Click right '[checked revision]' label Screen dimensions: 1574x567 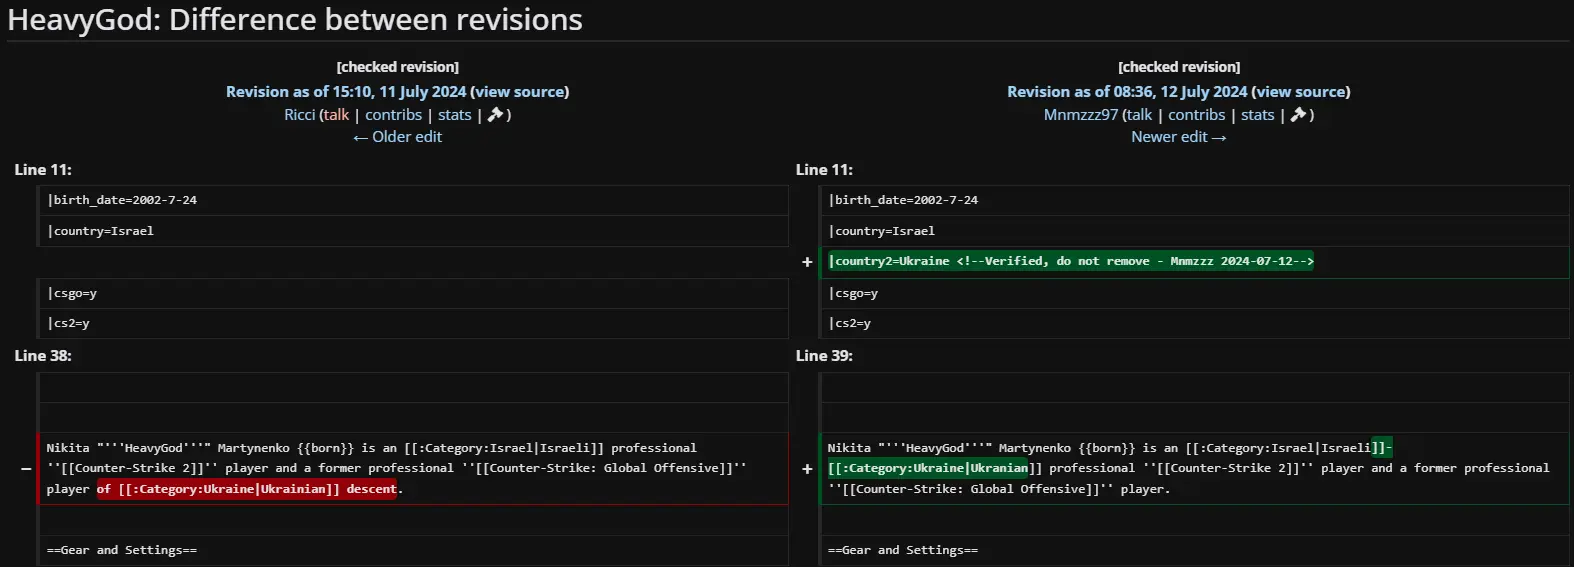1179,67
